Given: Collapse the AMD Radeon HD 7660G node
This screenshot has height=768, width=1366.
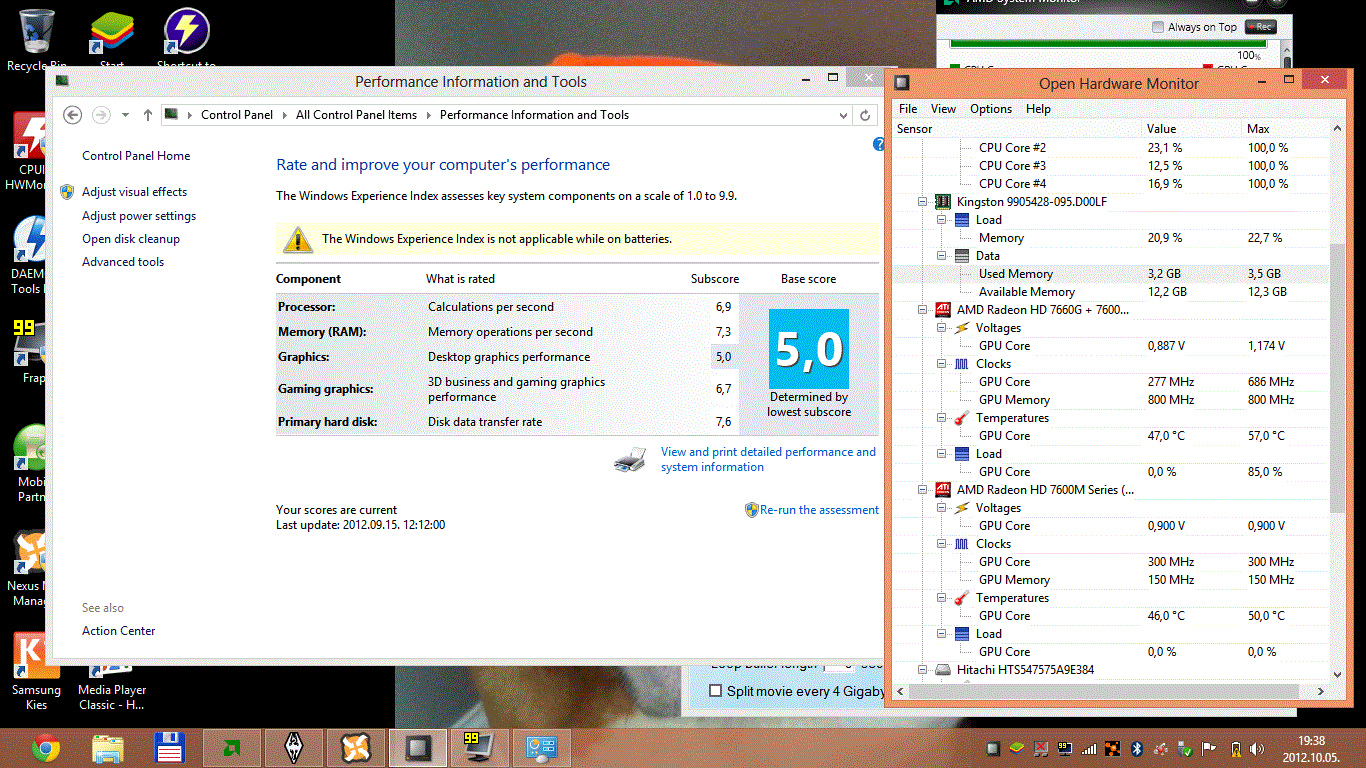Looking at the screenshot, I should [x=923, y=310].
